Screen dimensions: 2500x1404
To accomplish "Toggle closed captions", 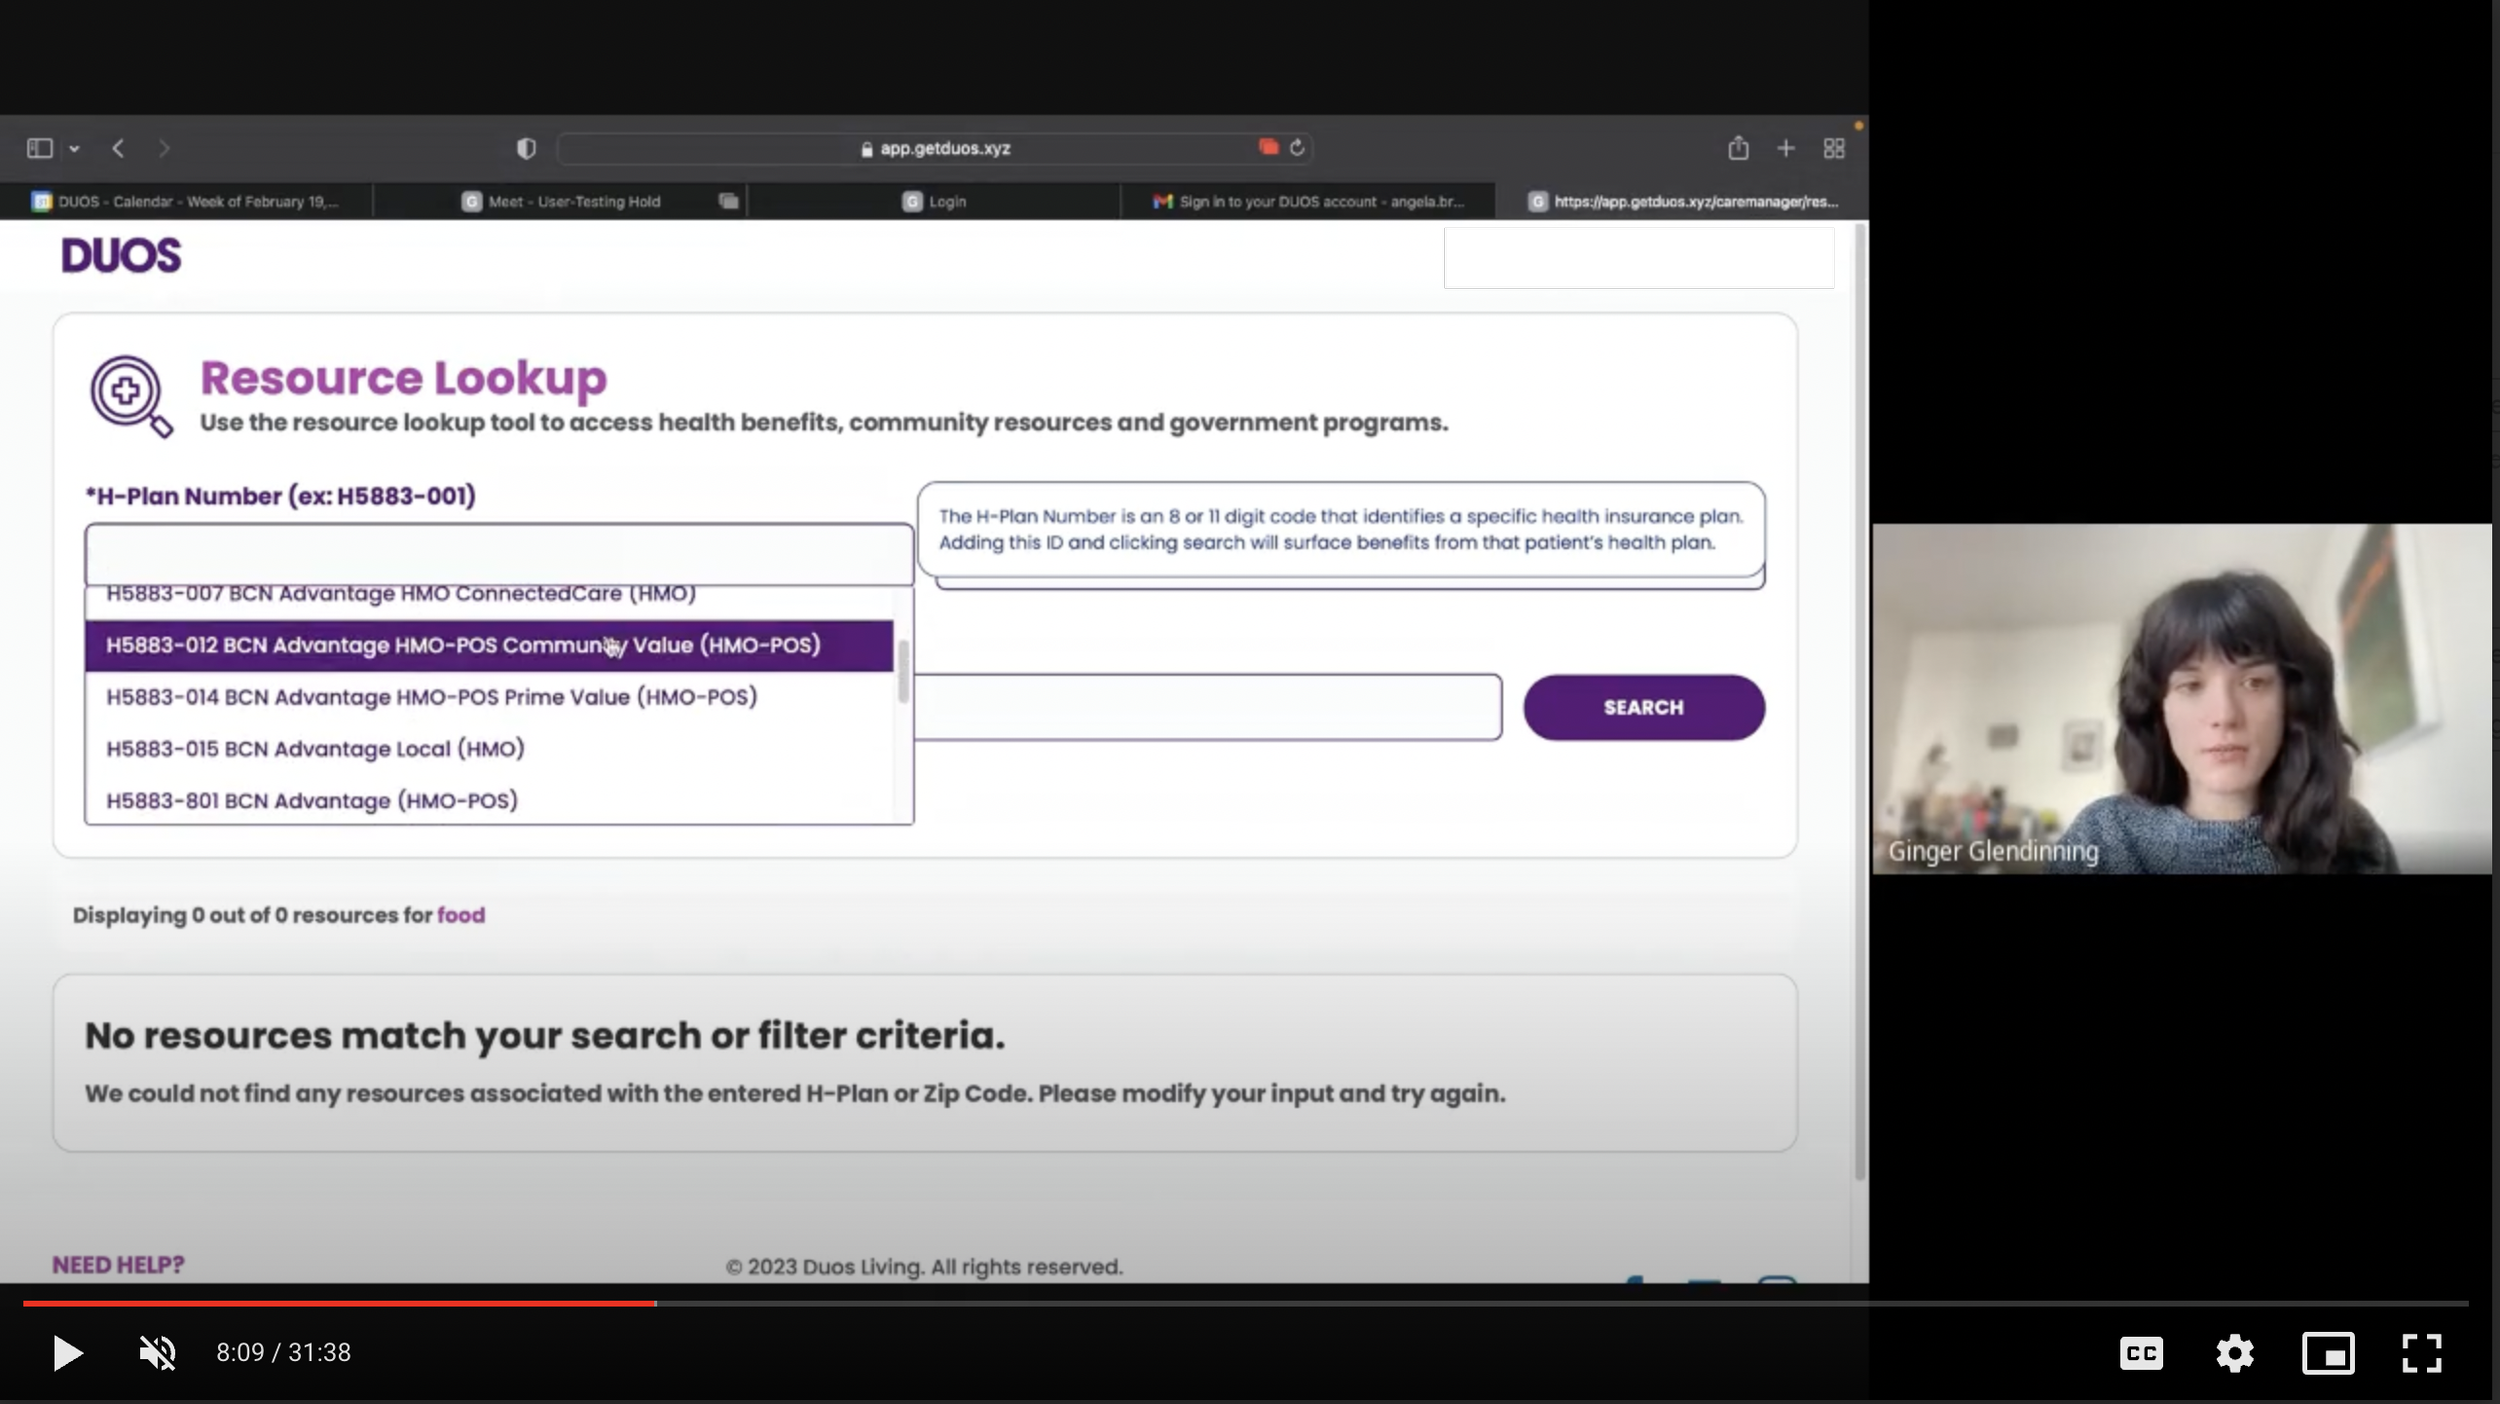I will click(2141, 1353).
